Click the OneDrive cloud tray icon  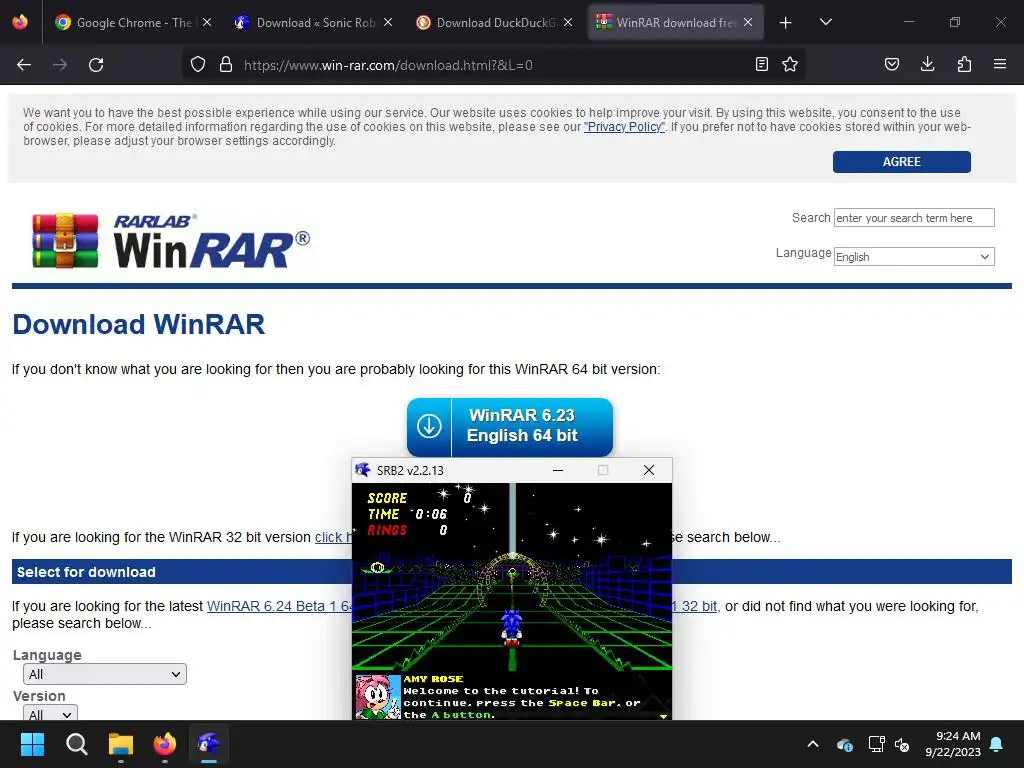click(844, 744)
